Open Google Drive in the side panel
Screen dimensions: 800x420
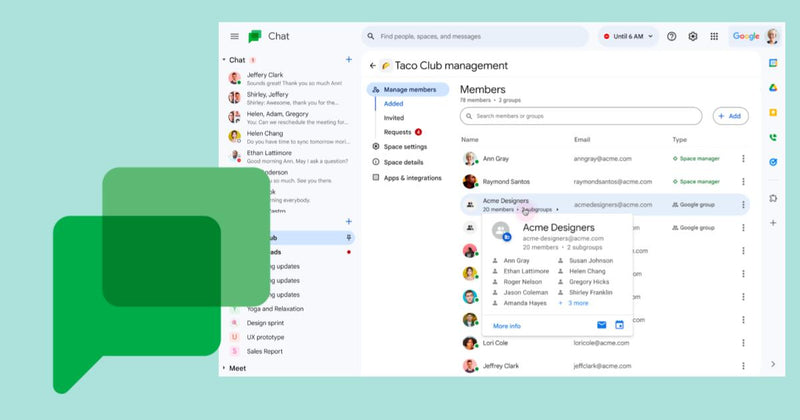773,88
